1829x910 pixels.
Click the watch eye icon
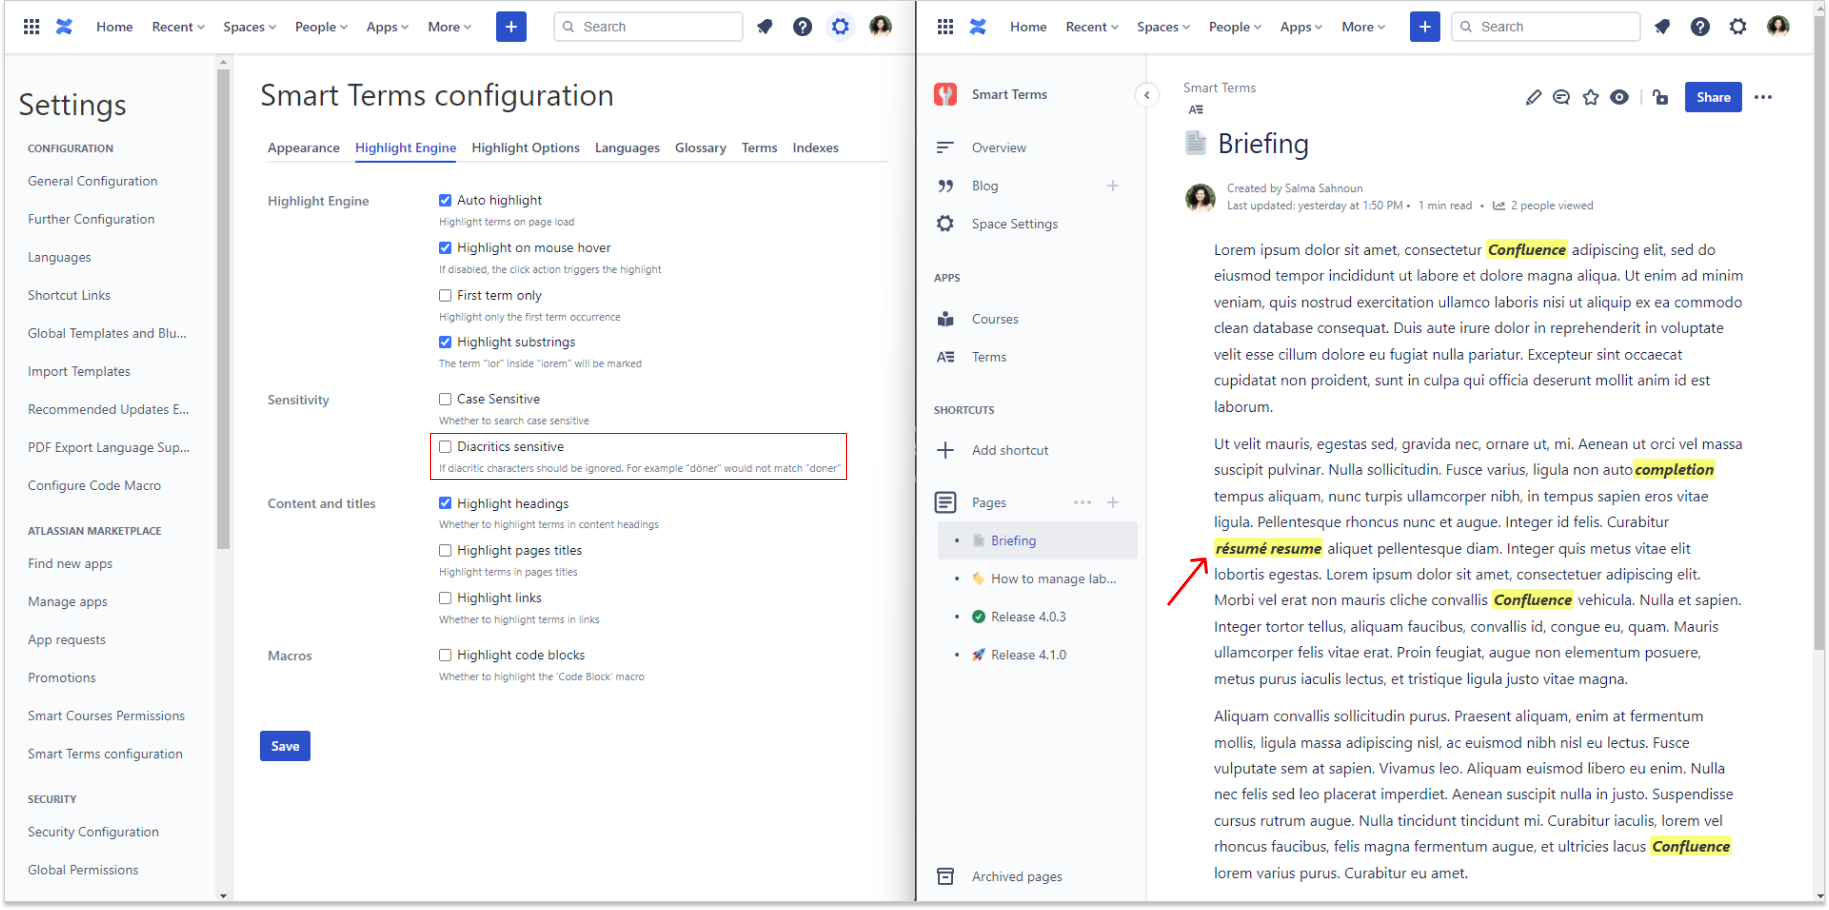coord(1619,97)
